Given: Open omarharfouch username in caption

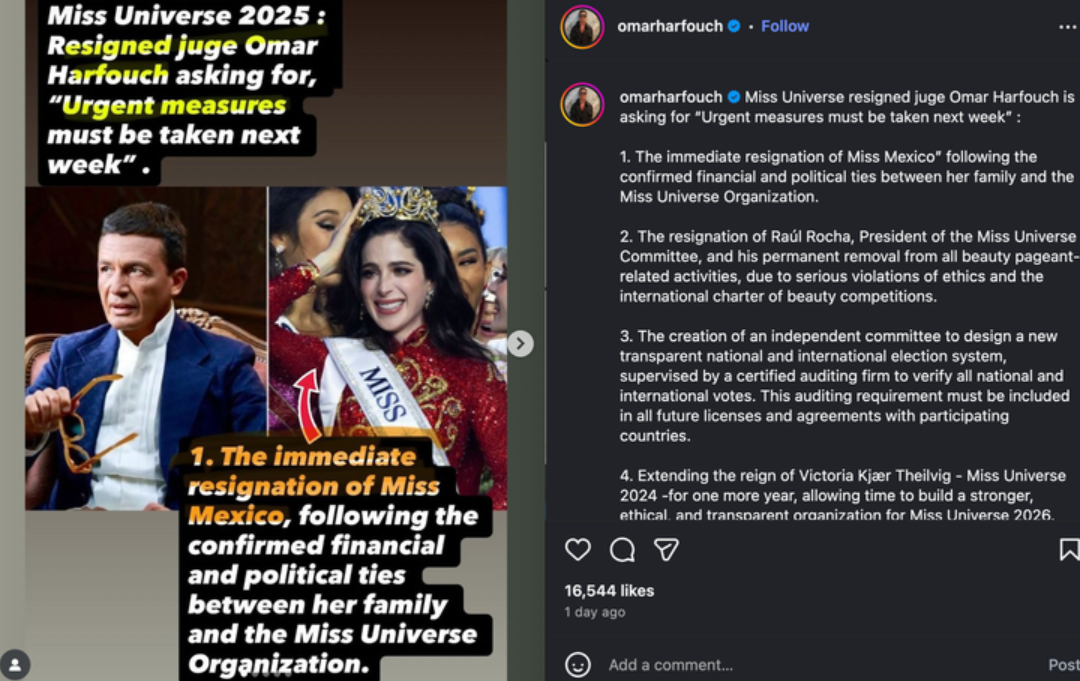Looking at the screenshot, I should click(670, 97).
